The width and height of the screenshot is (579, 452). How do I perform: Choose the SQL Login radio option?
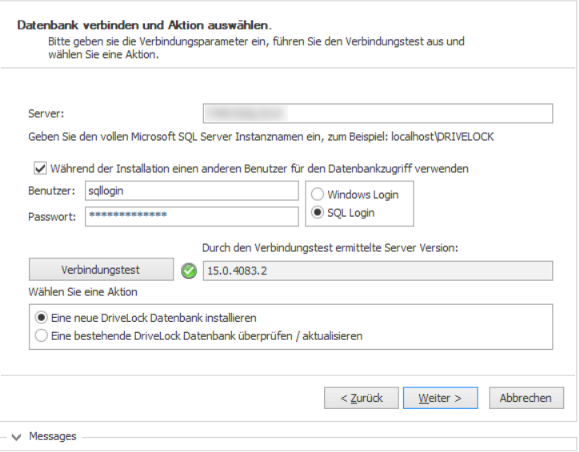(318, 212)
